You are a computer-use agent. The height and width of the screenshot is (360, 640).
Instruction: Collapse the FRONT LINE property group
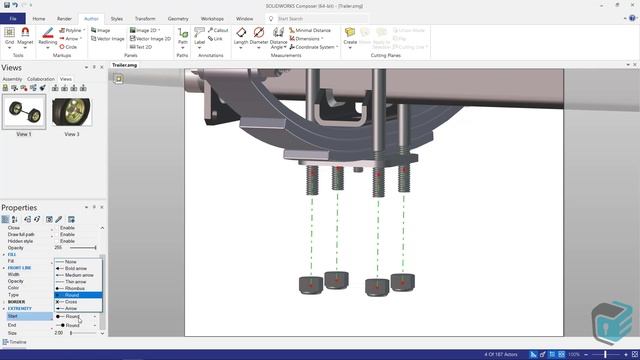click(x=4, y=268)
